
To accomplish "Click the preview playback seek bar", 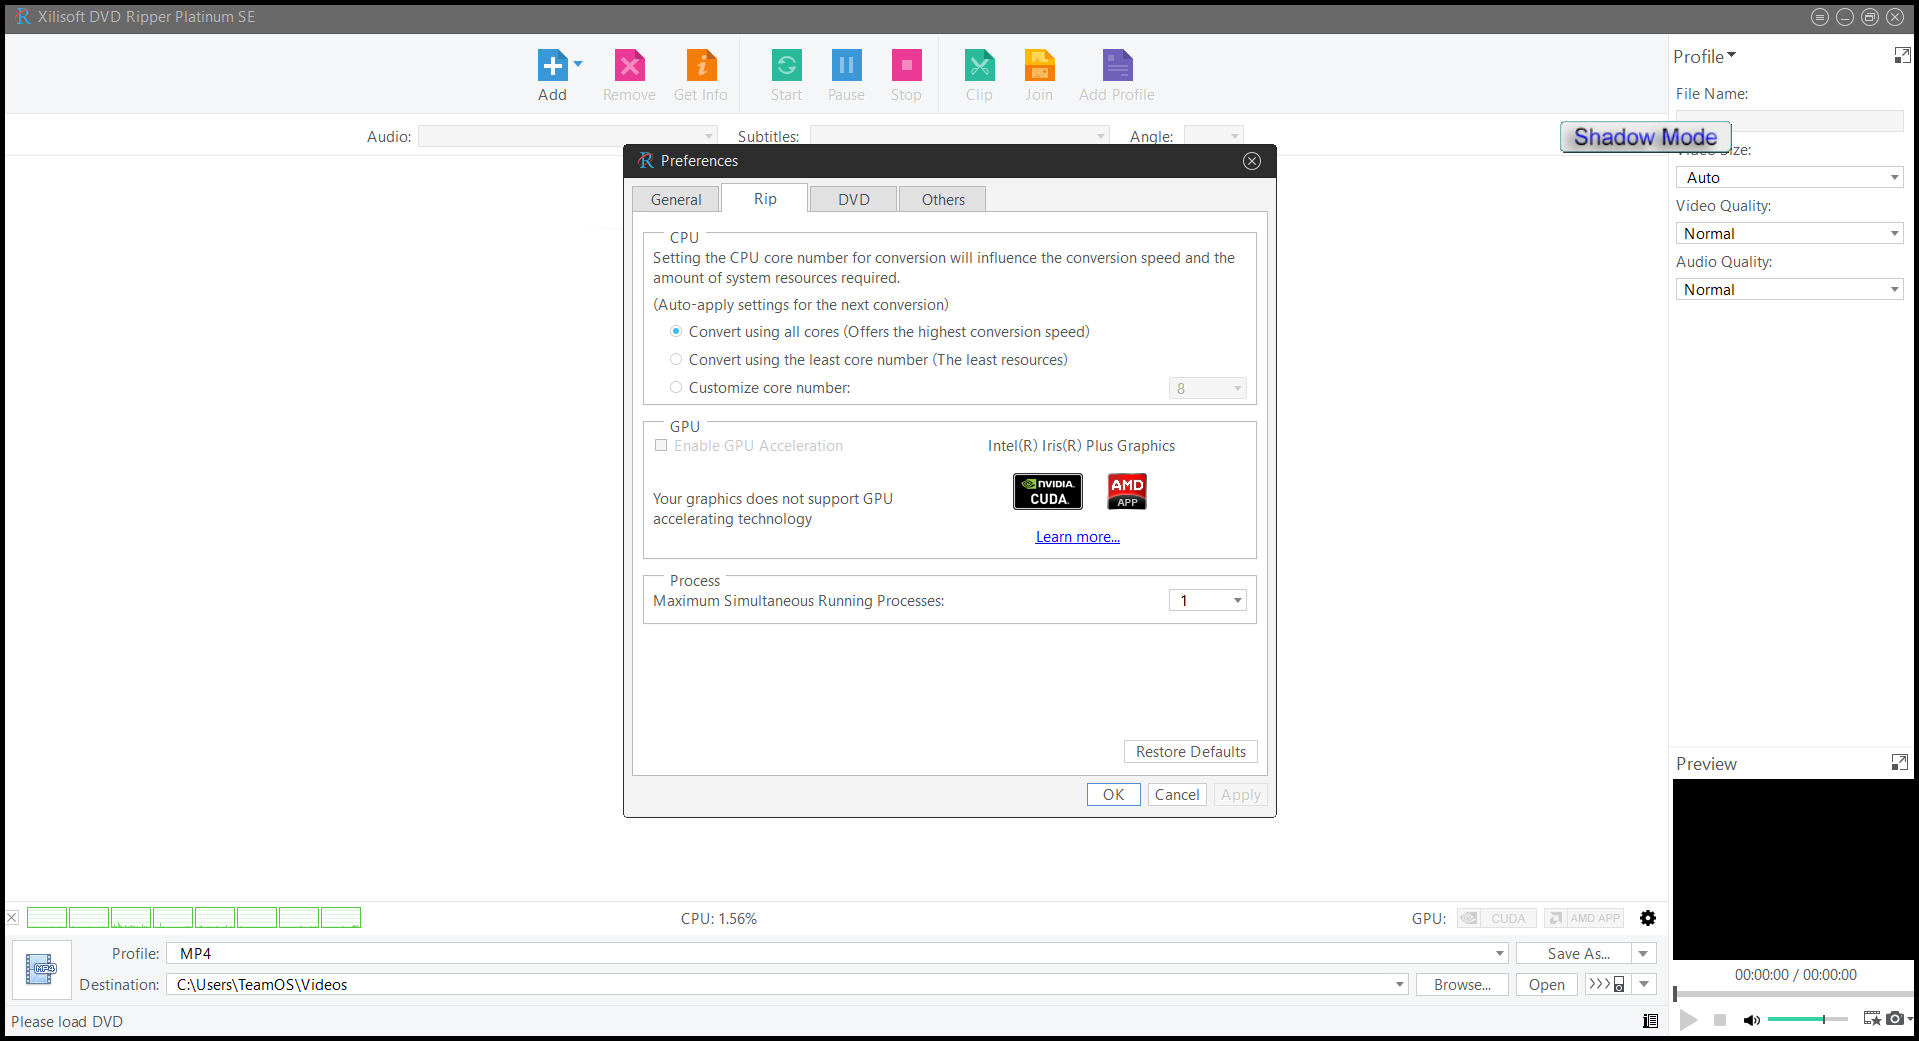I will click(x=1793, y=993).
